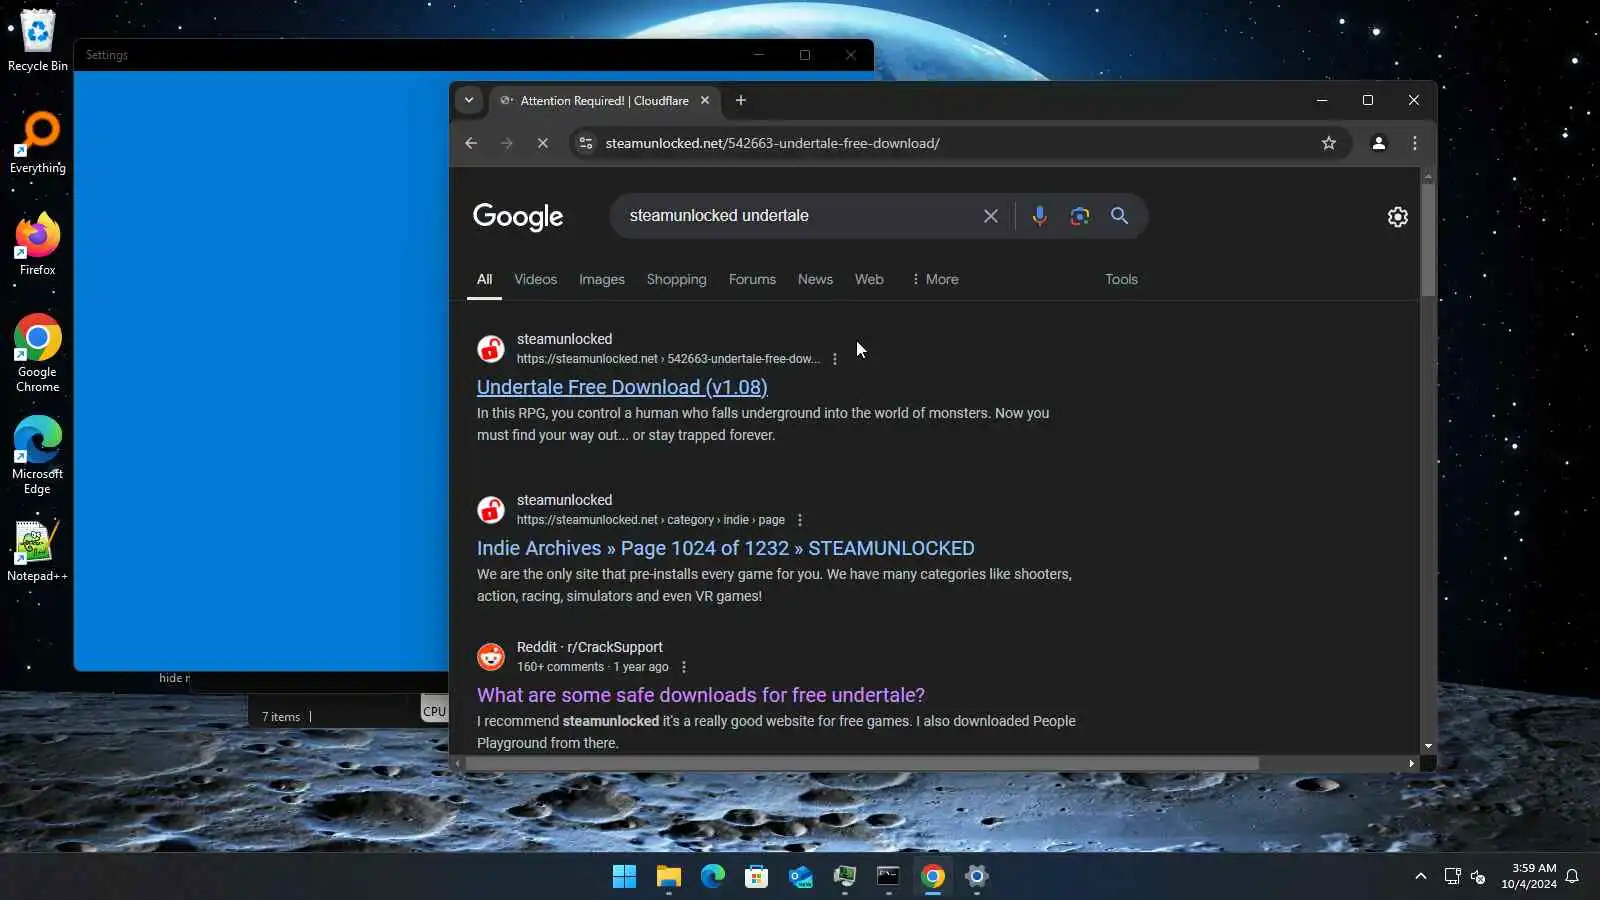Open Google quick settings gear
The image size is (1600, 900).
pos(1398,217)
